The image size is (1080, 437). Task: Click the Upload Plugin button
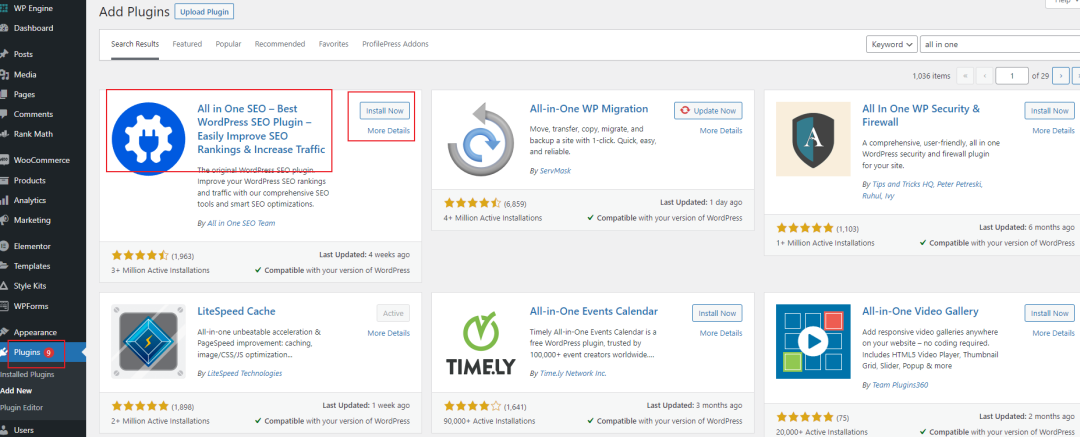tap(204, 12)
